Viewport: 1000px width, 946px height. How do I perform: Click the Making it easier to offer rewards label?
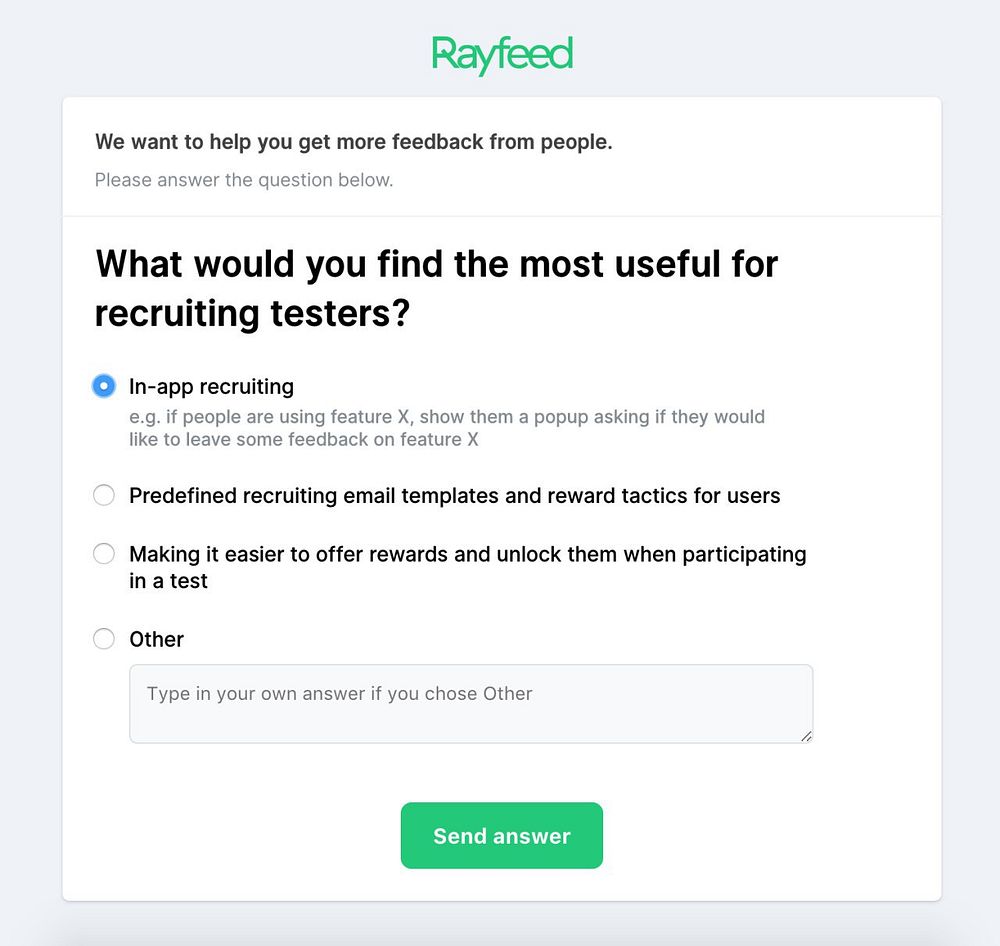click(x=467, y=554)
